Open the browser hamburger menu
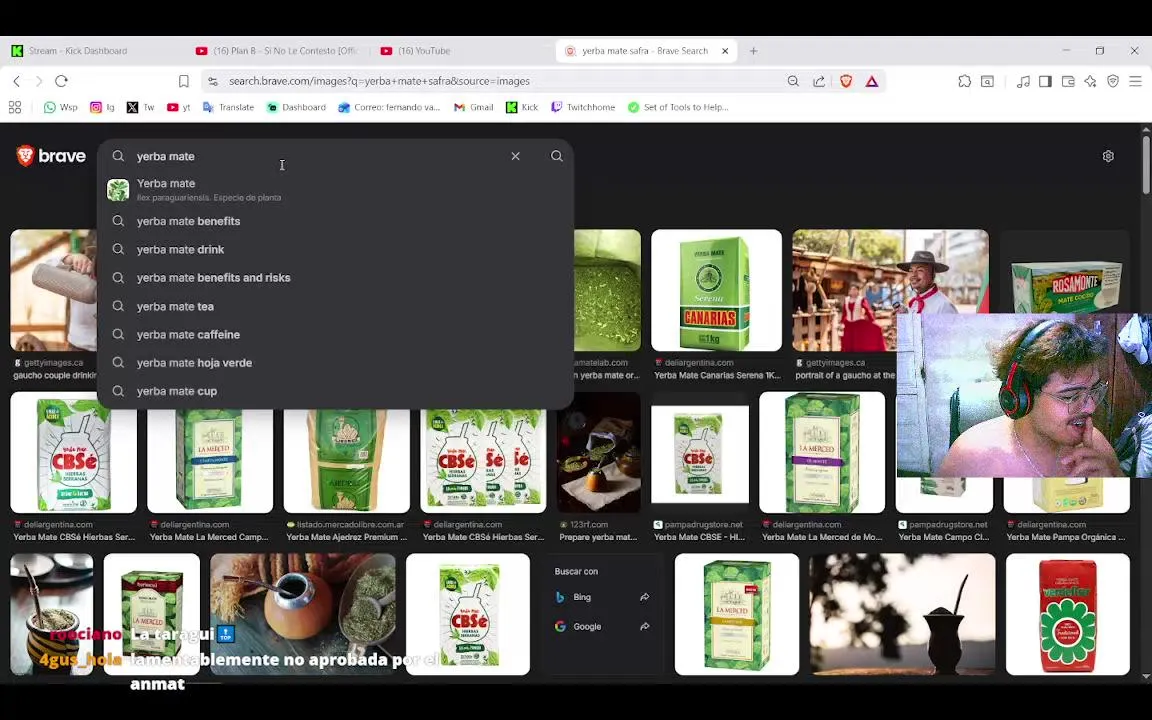The image size is (1152, 720). pos(1135,82)
